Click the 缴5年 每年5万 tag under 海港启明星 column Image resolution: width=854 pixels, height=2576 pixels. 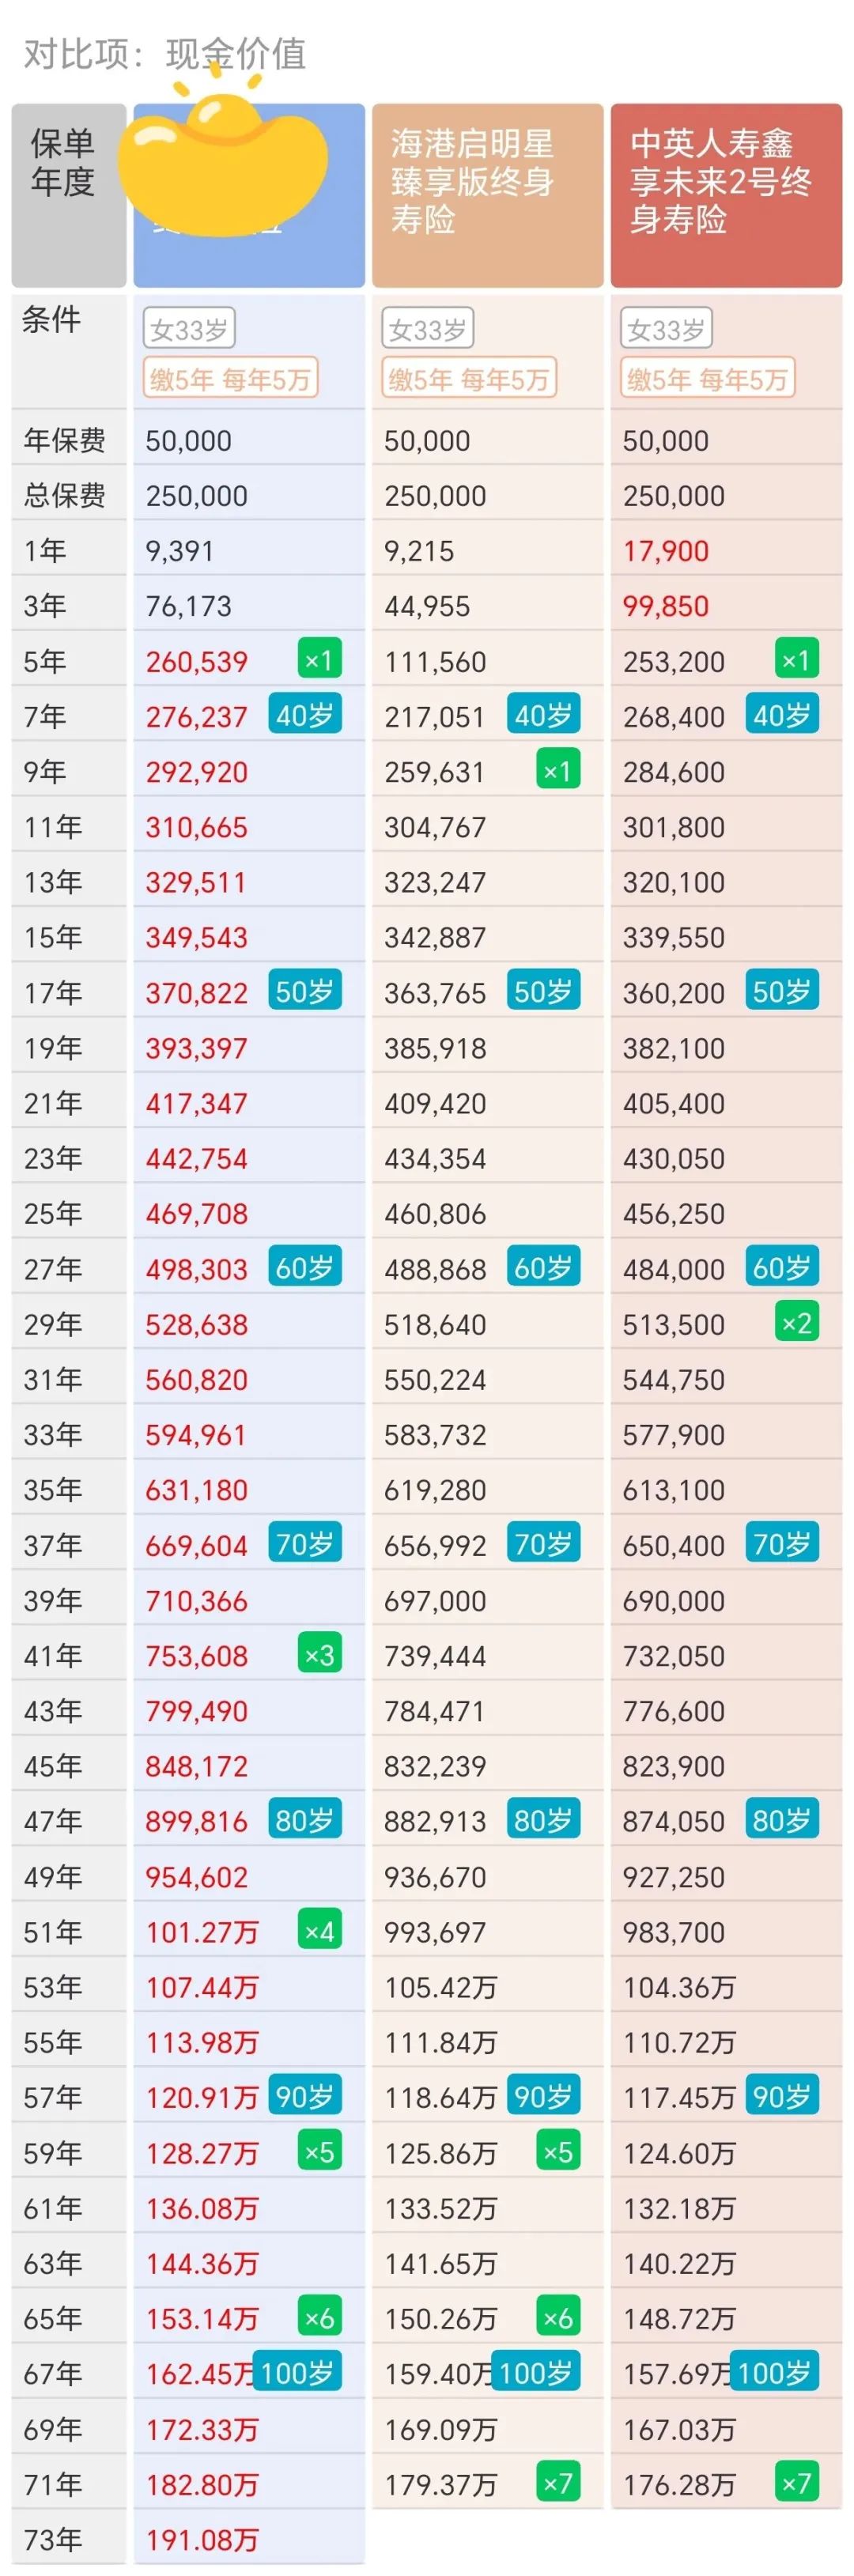tap(469, 379)
